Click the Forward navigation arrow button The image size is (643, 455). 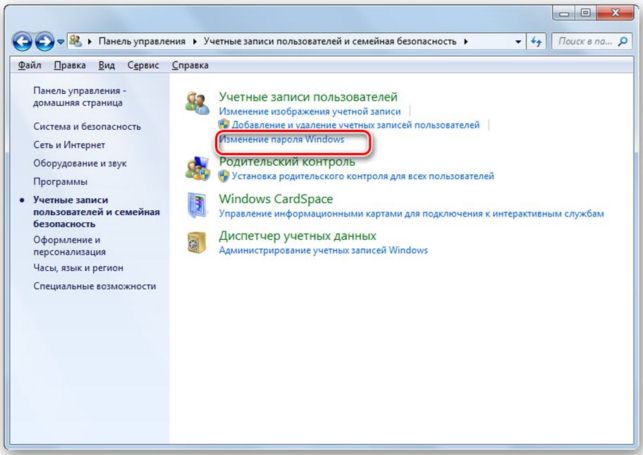coord(44,41)
